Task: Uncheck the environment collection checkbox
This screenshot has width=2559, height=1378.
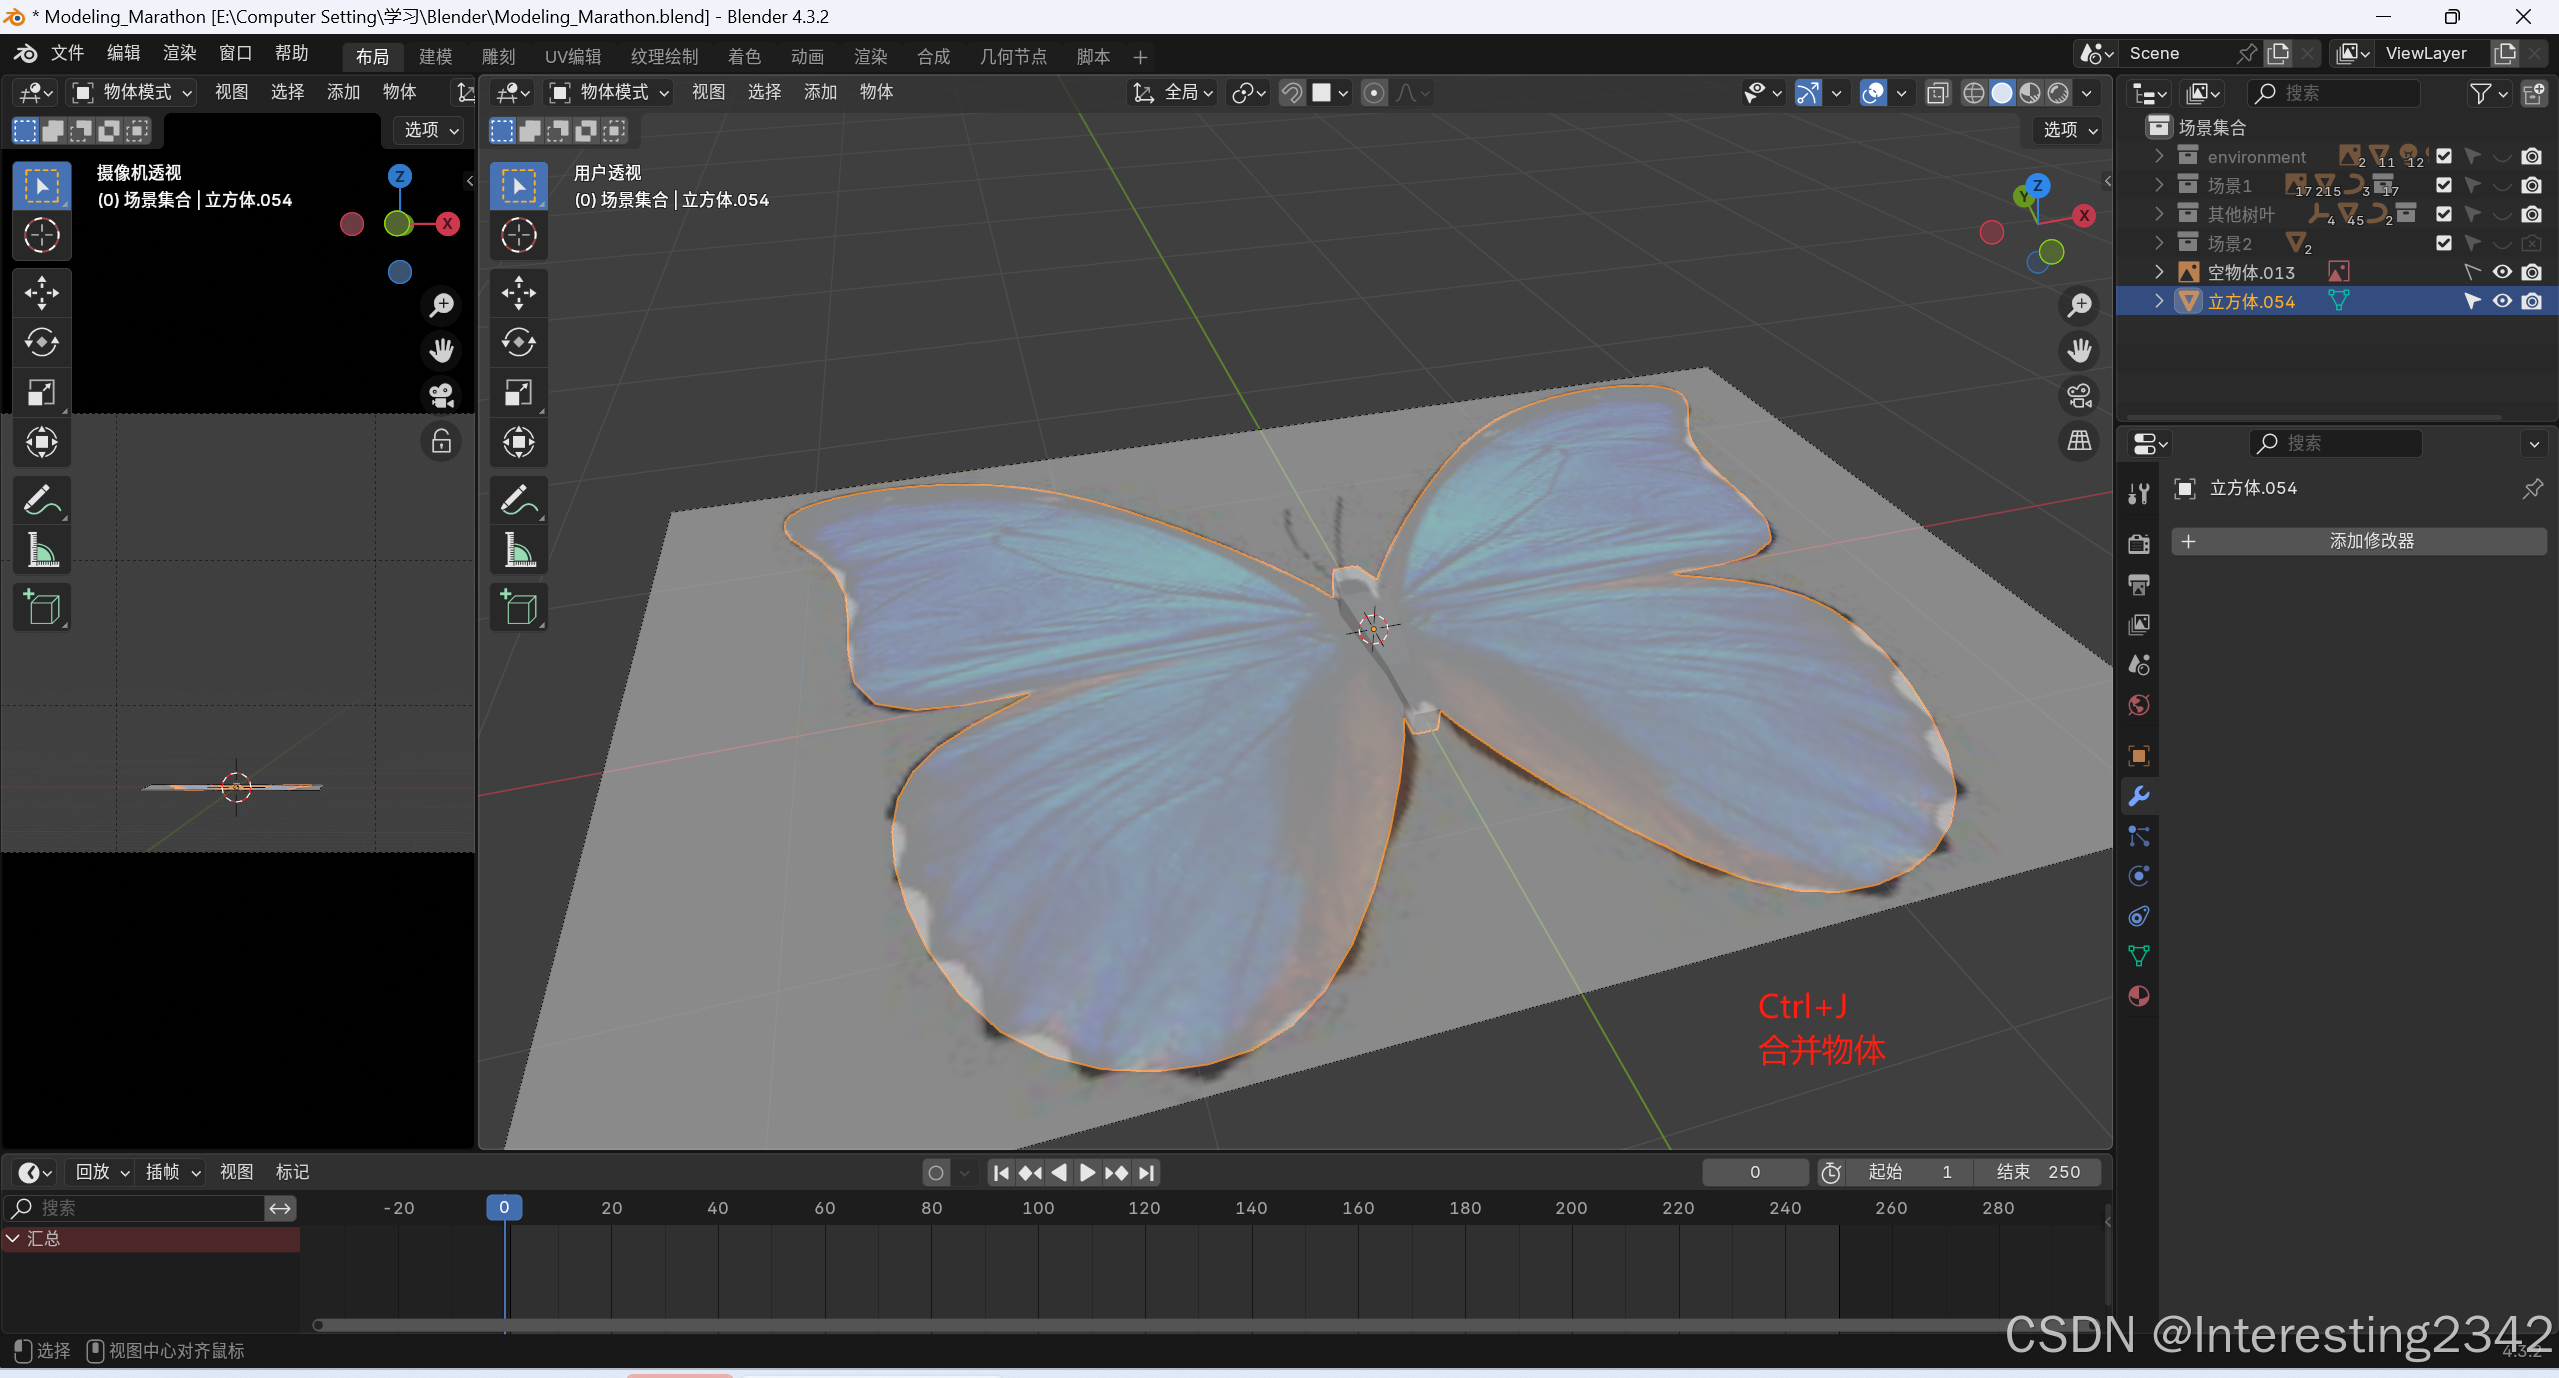Action: coord(2443,156)
